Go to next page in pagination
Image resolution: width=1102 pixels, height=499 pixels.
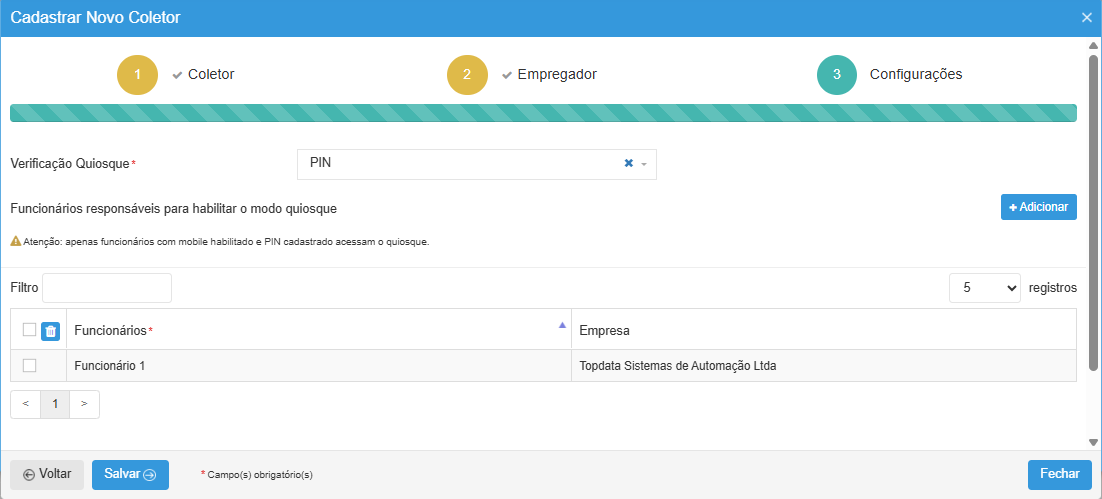point(84,404)
